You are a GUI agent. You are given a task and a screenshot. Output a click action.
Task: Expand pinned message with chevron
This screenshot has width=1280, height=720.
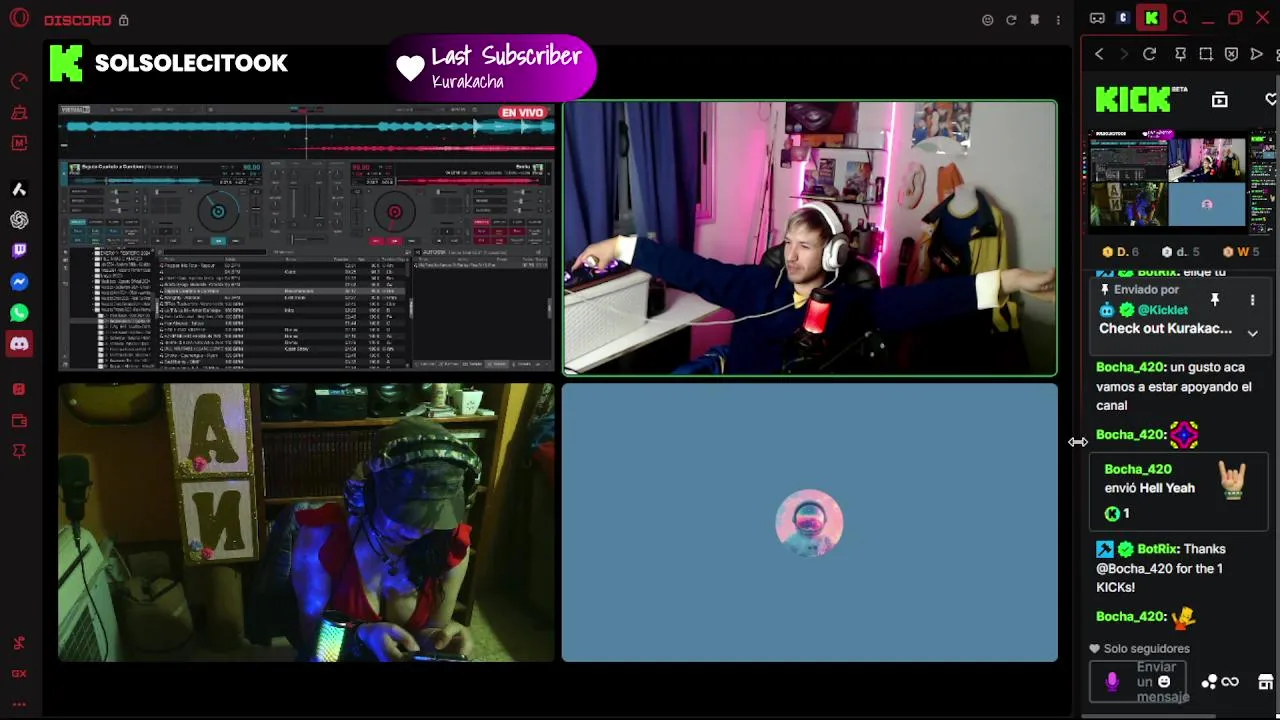pyautogui.click(x=1252, y=333)
